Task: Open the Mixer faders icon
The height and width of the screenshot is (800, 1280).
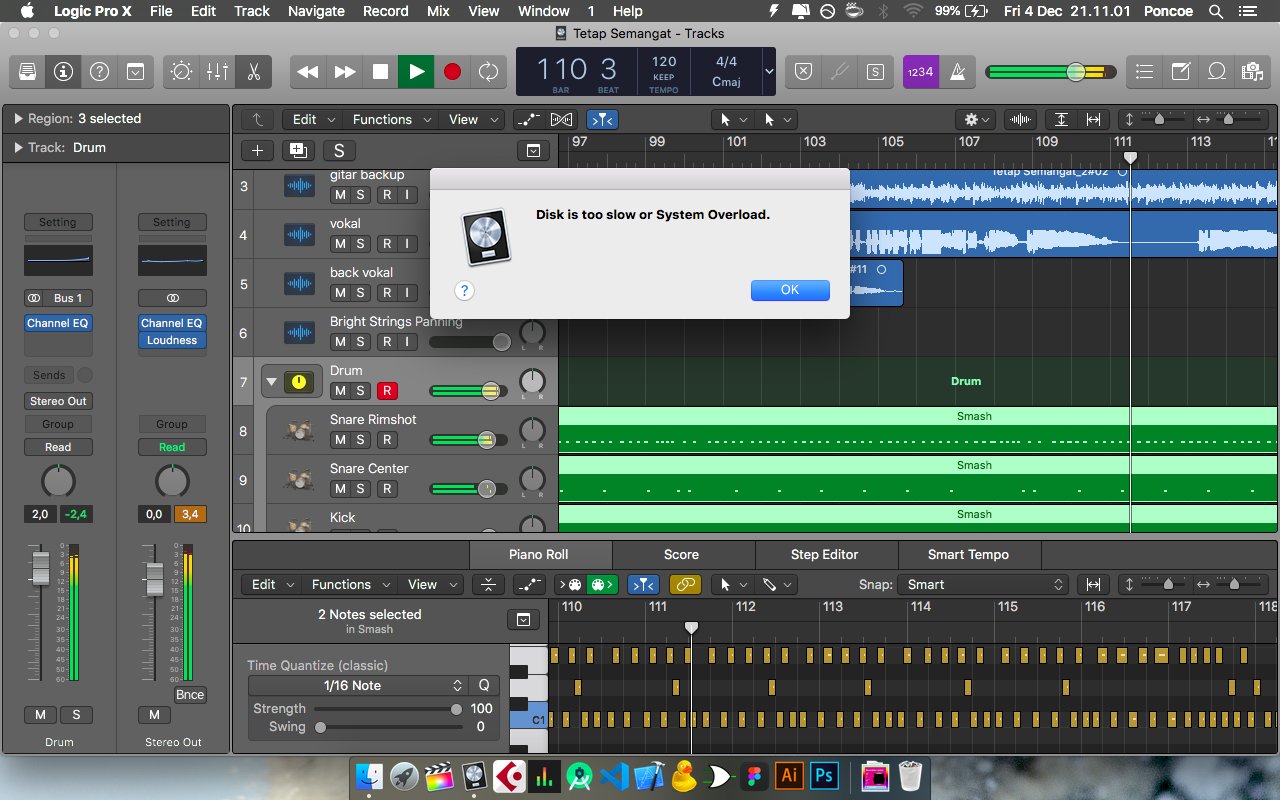Action: (217, 72)
